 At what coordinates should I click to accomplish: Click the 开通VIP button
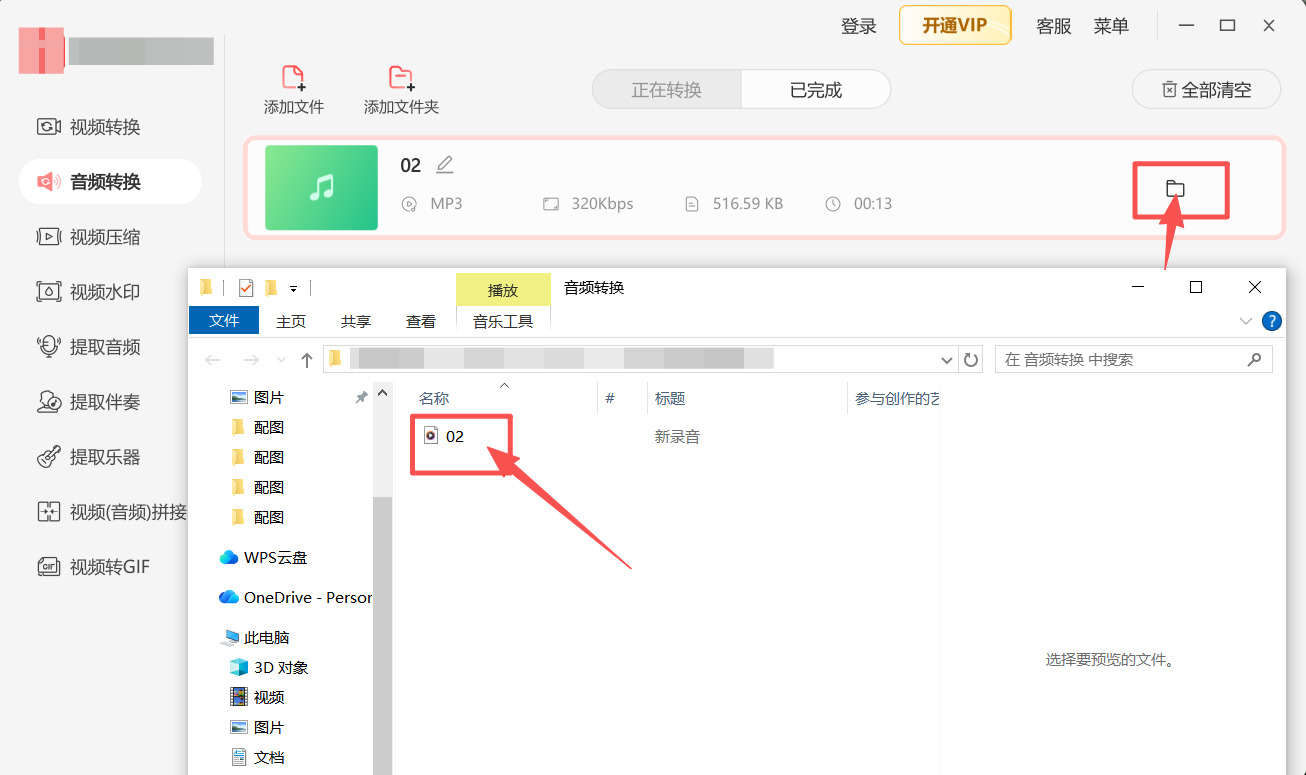pyautogui.click(x=954, y=25)
